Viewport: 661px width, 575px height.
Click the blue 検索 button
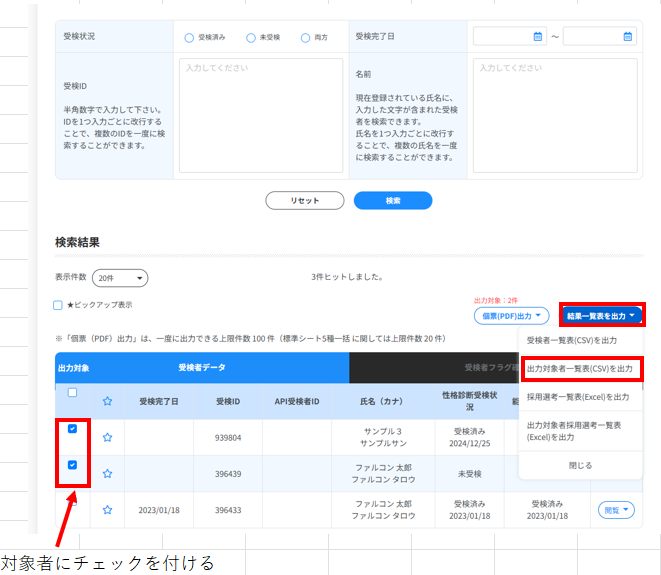coord(393,201)
